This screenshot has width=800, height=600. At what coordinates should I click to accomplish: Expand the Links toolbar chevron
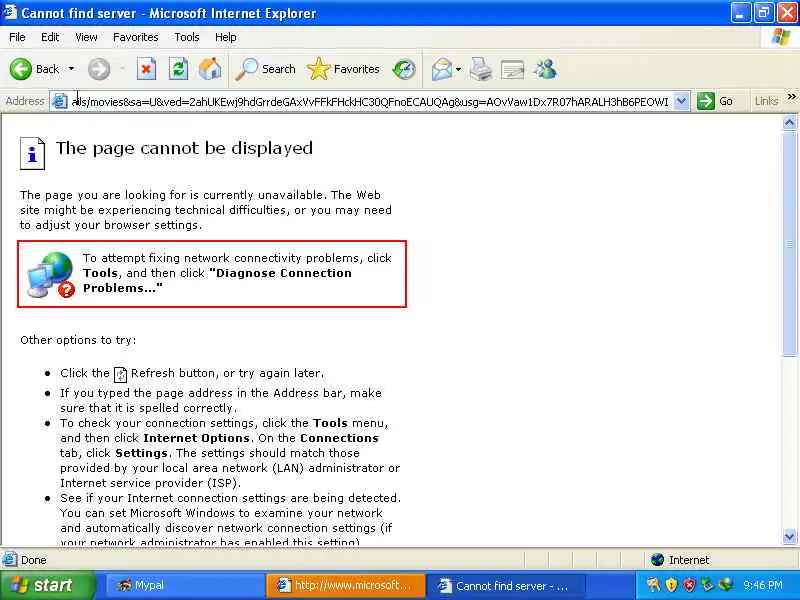(791, 97)
